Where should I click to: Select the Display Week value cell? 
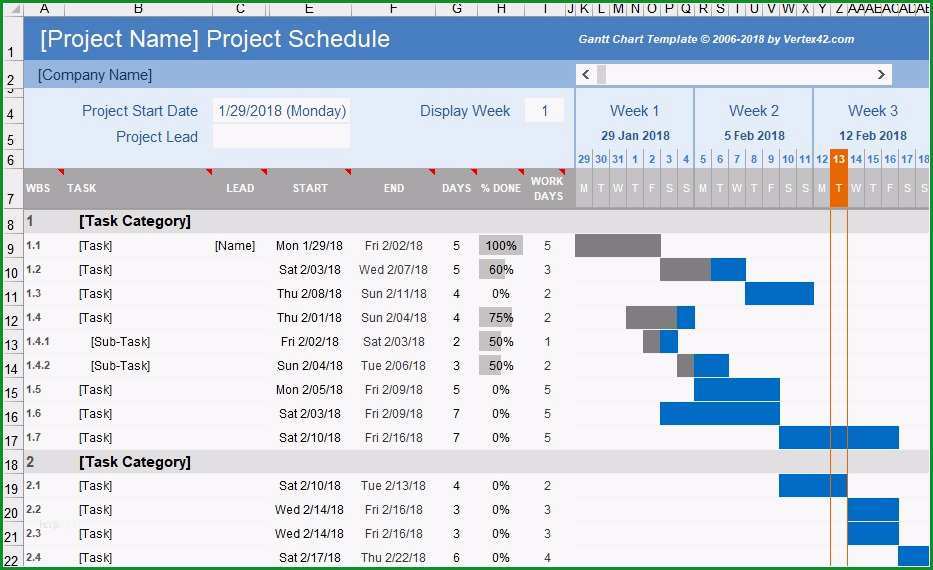(544, 111)
